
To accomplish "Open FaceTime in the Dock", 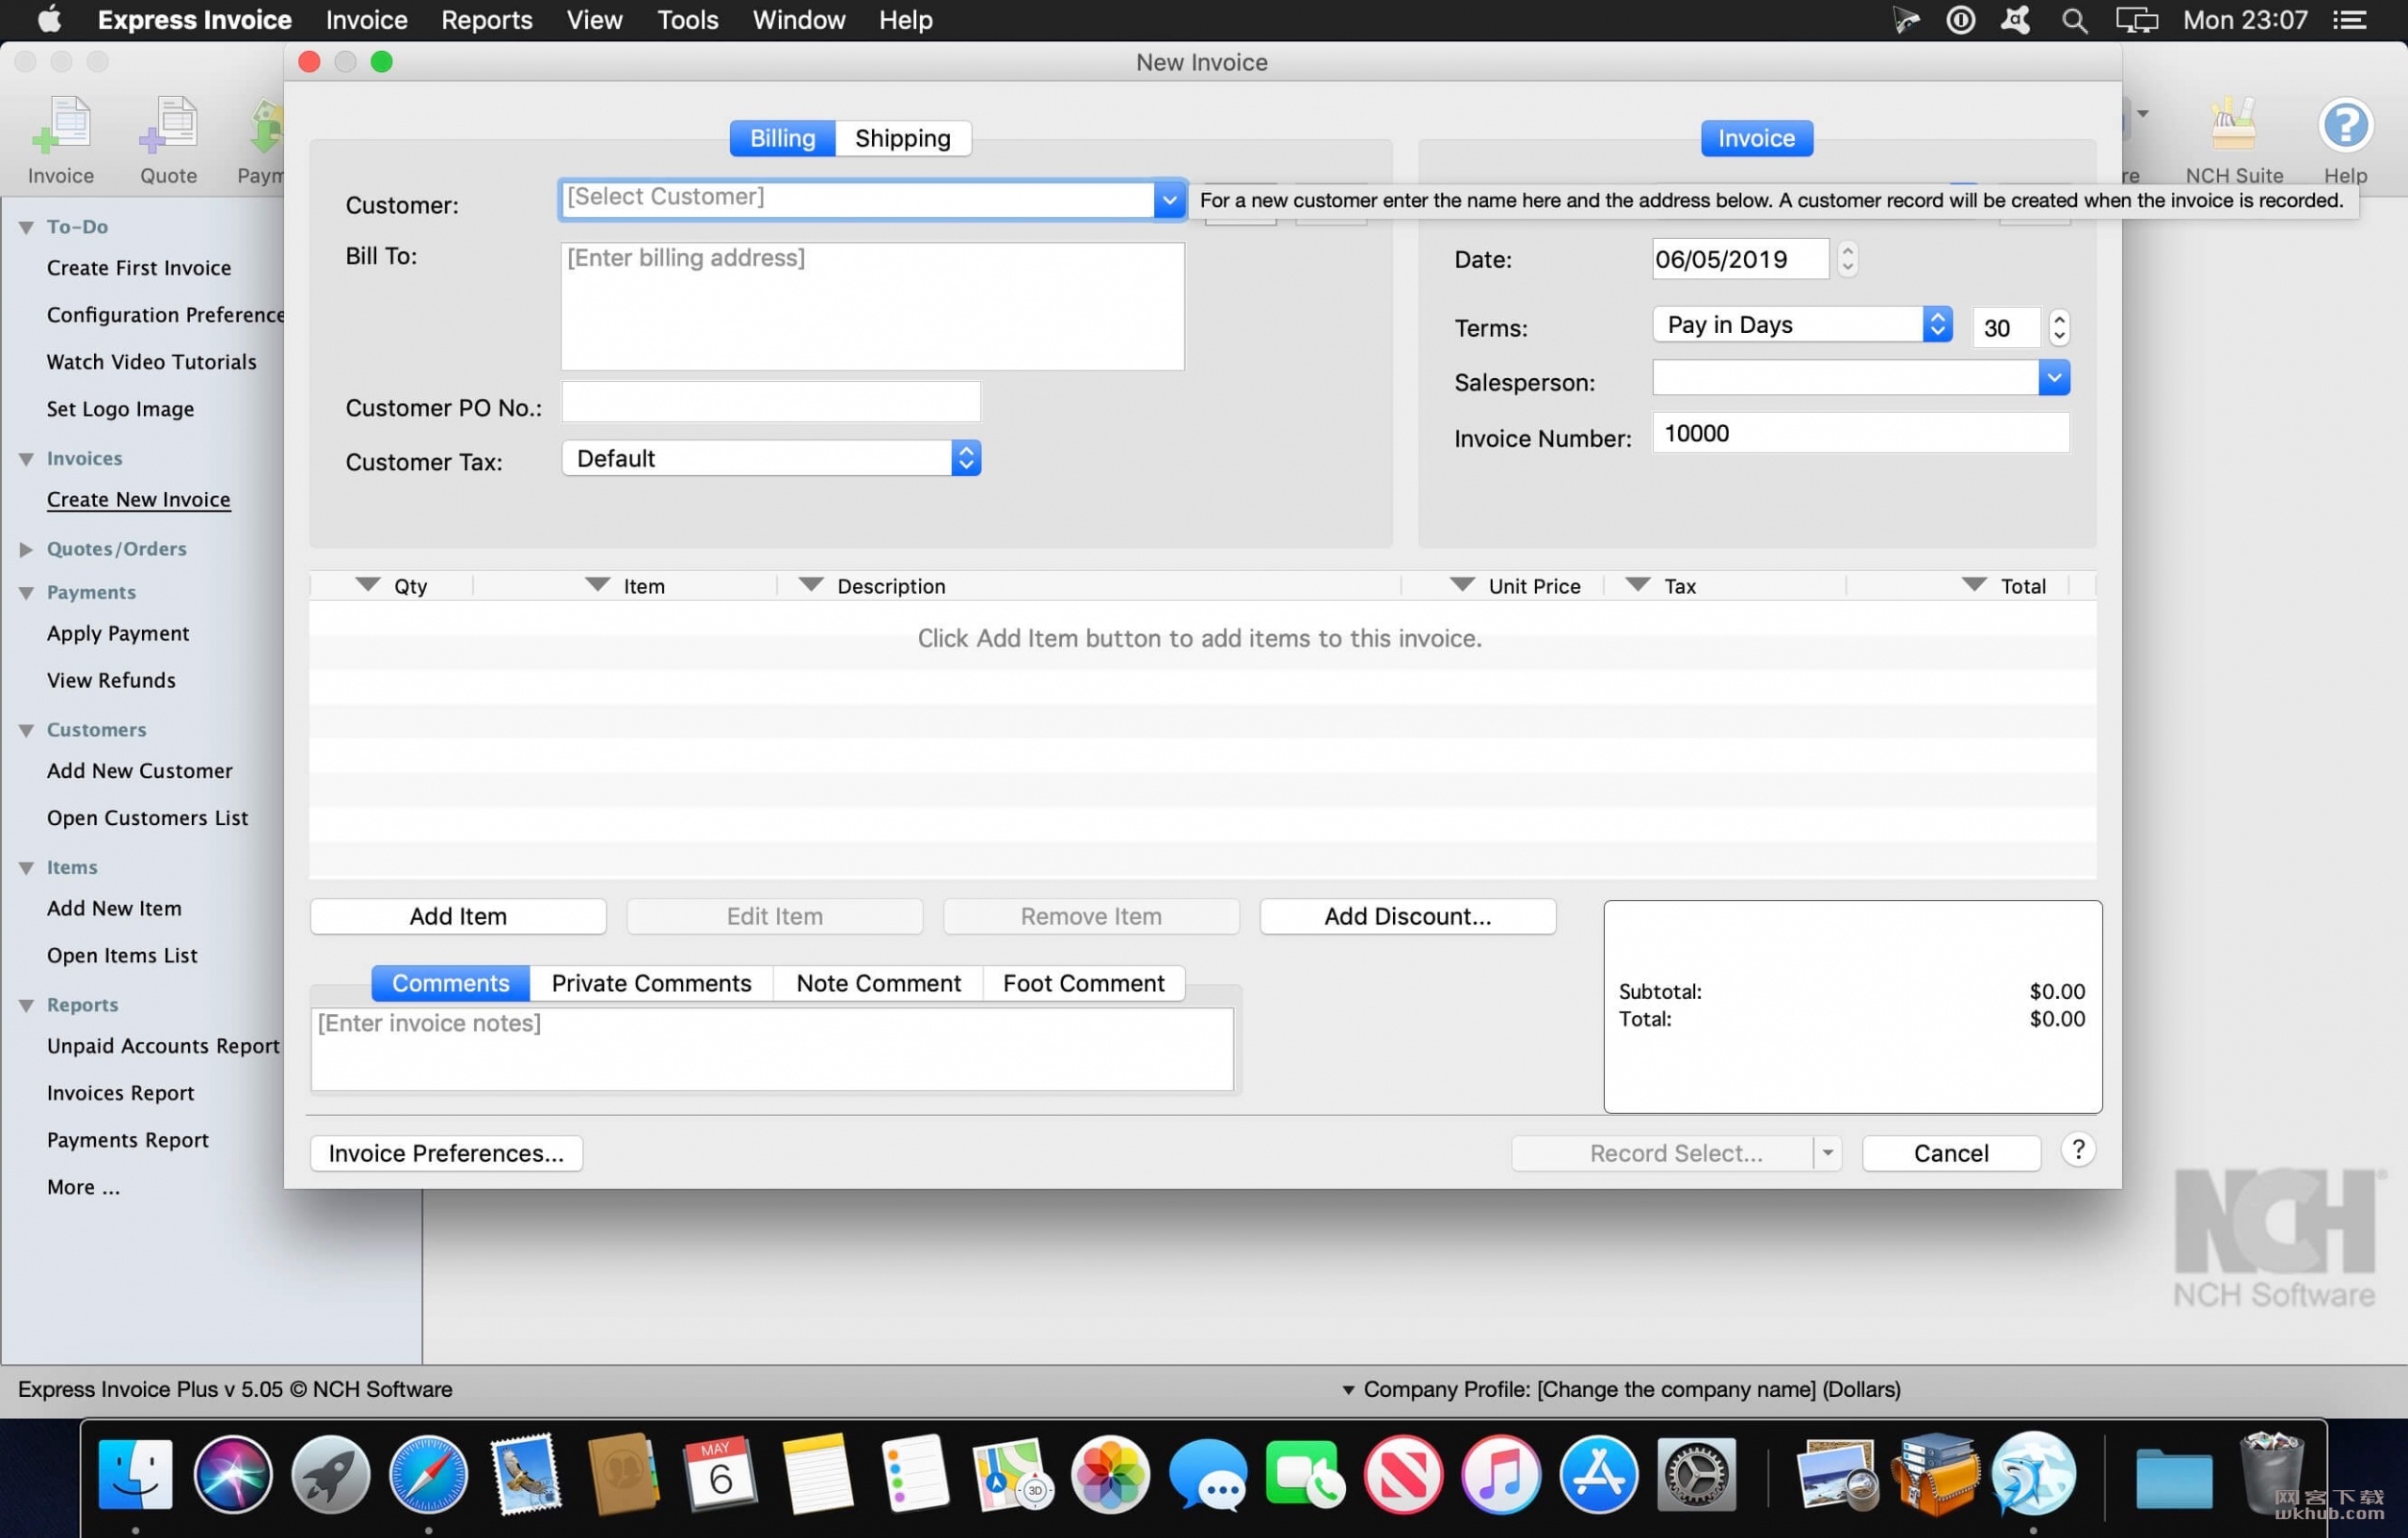I will (x=1305, y=1474).
